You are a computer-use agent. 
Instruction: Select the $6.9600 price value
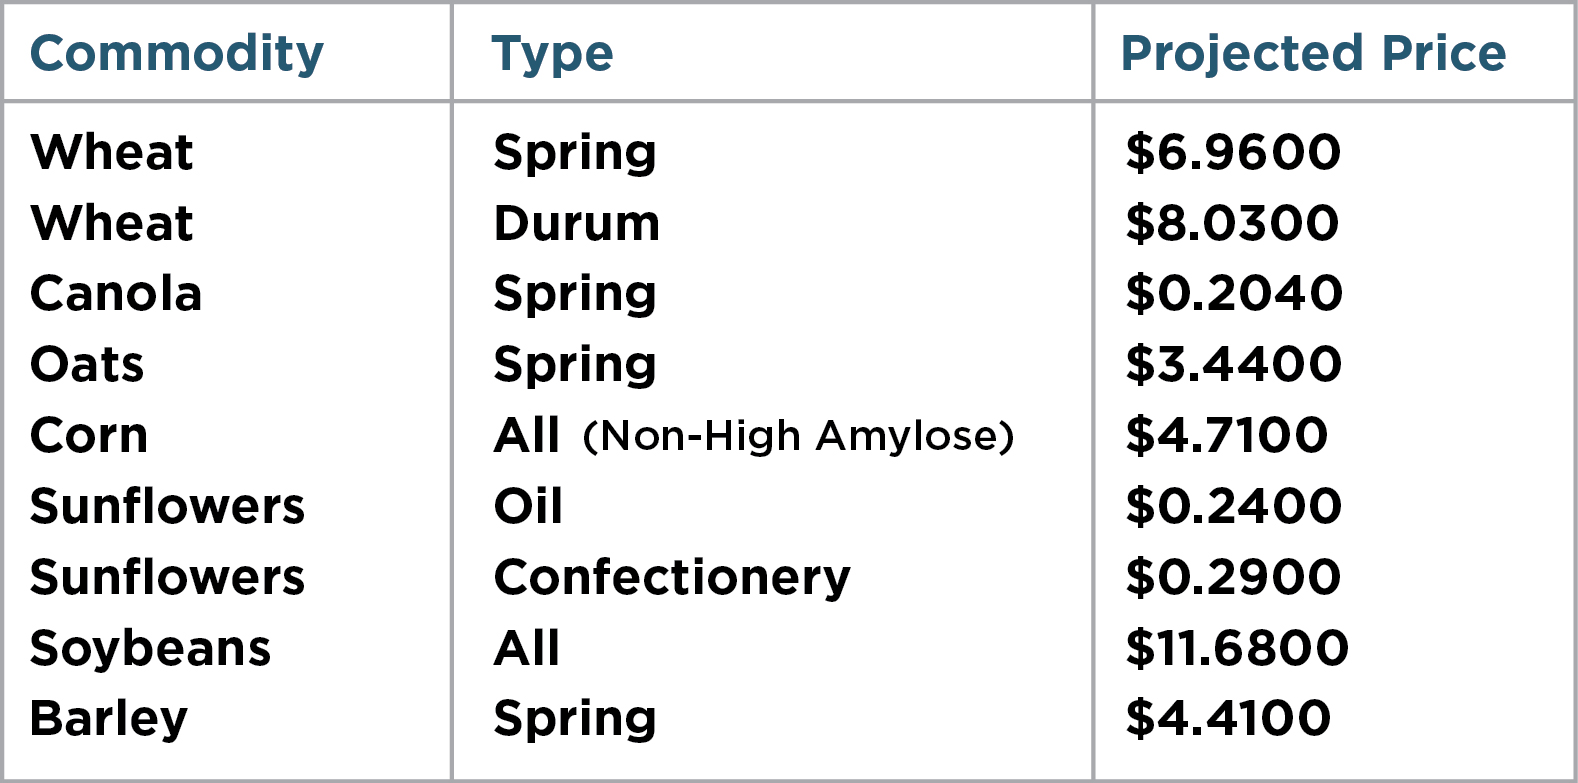(1233, 152)
